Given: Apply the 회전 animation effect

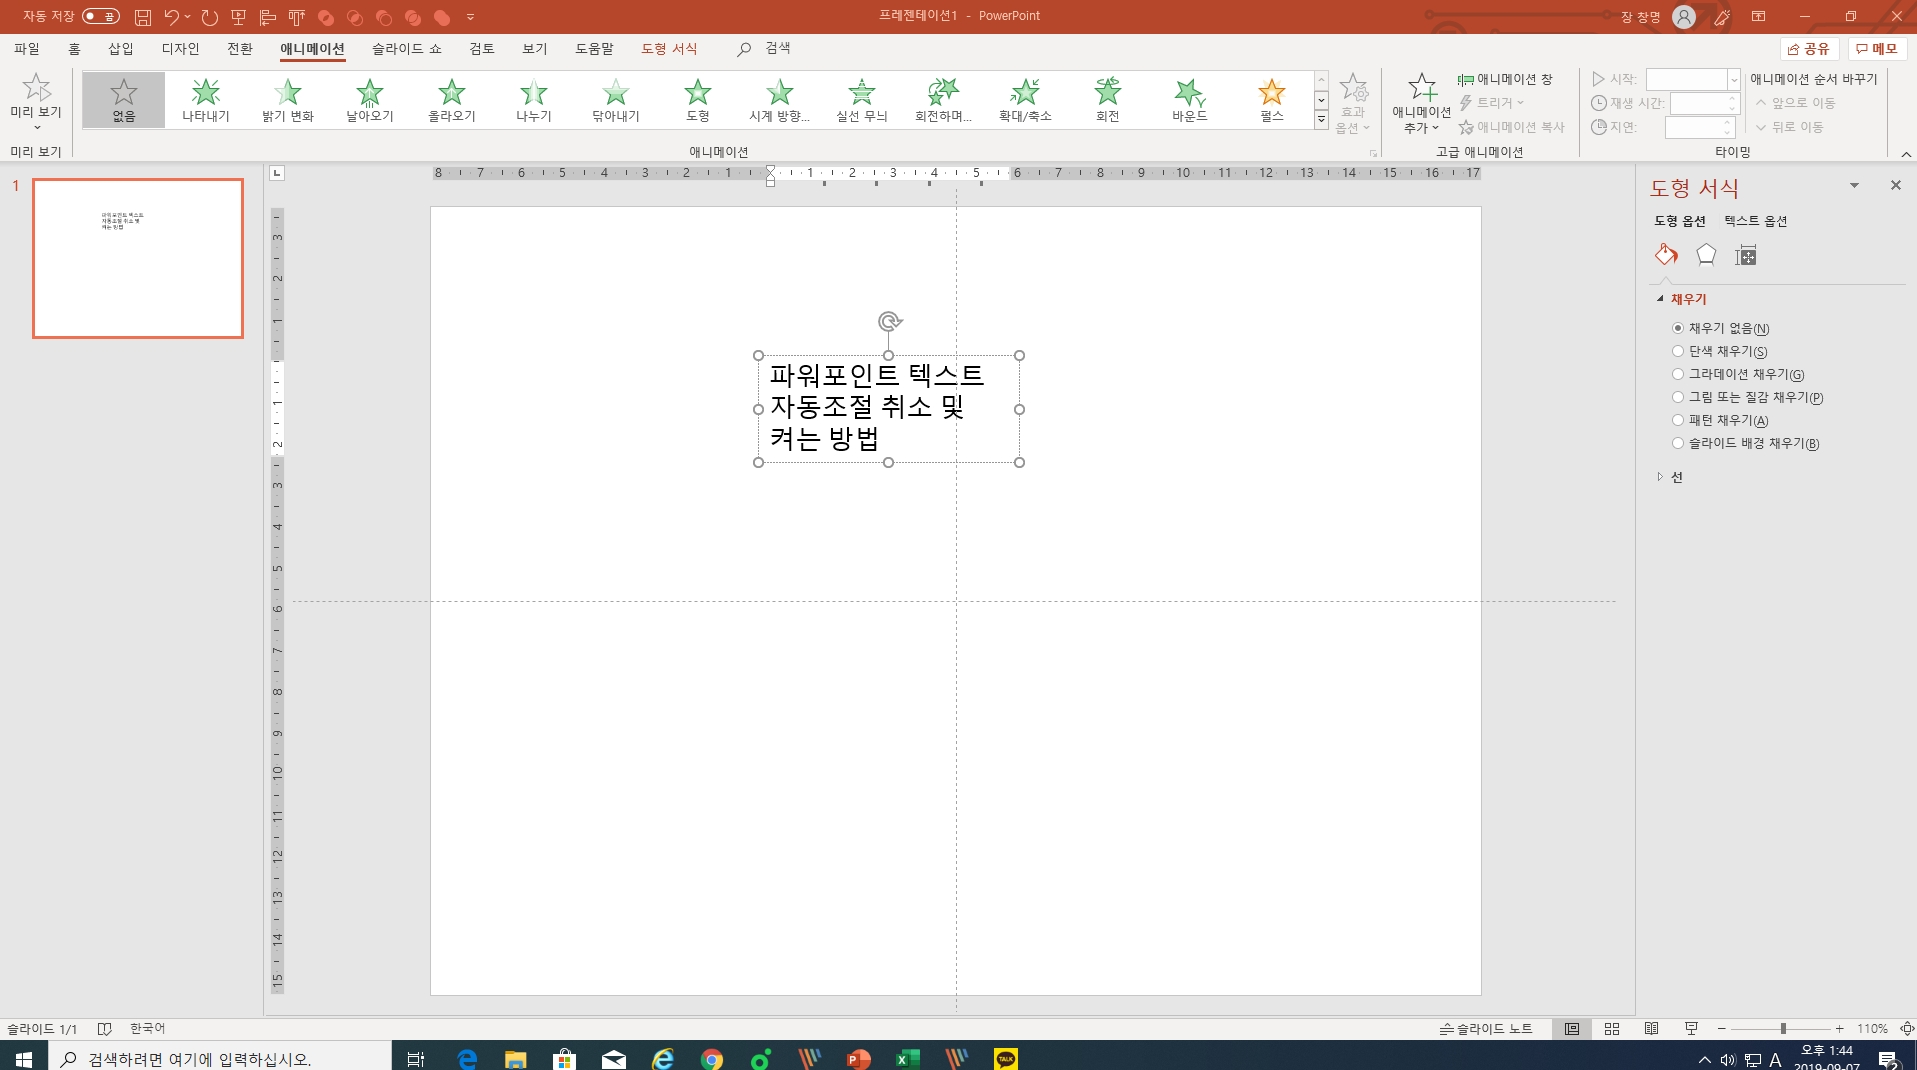Looking at the screenshot, I should [1108, 100].
